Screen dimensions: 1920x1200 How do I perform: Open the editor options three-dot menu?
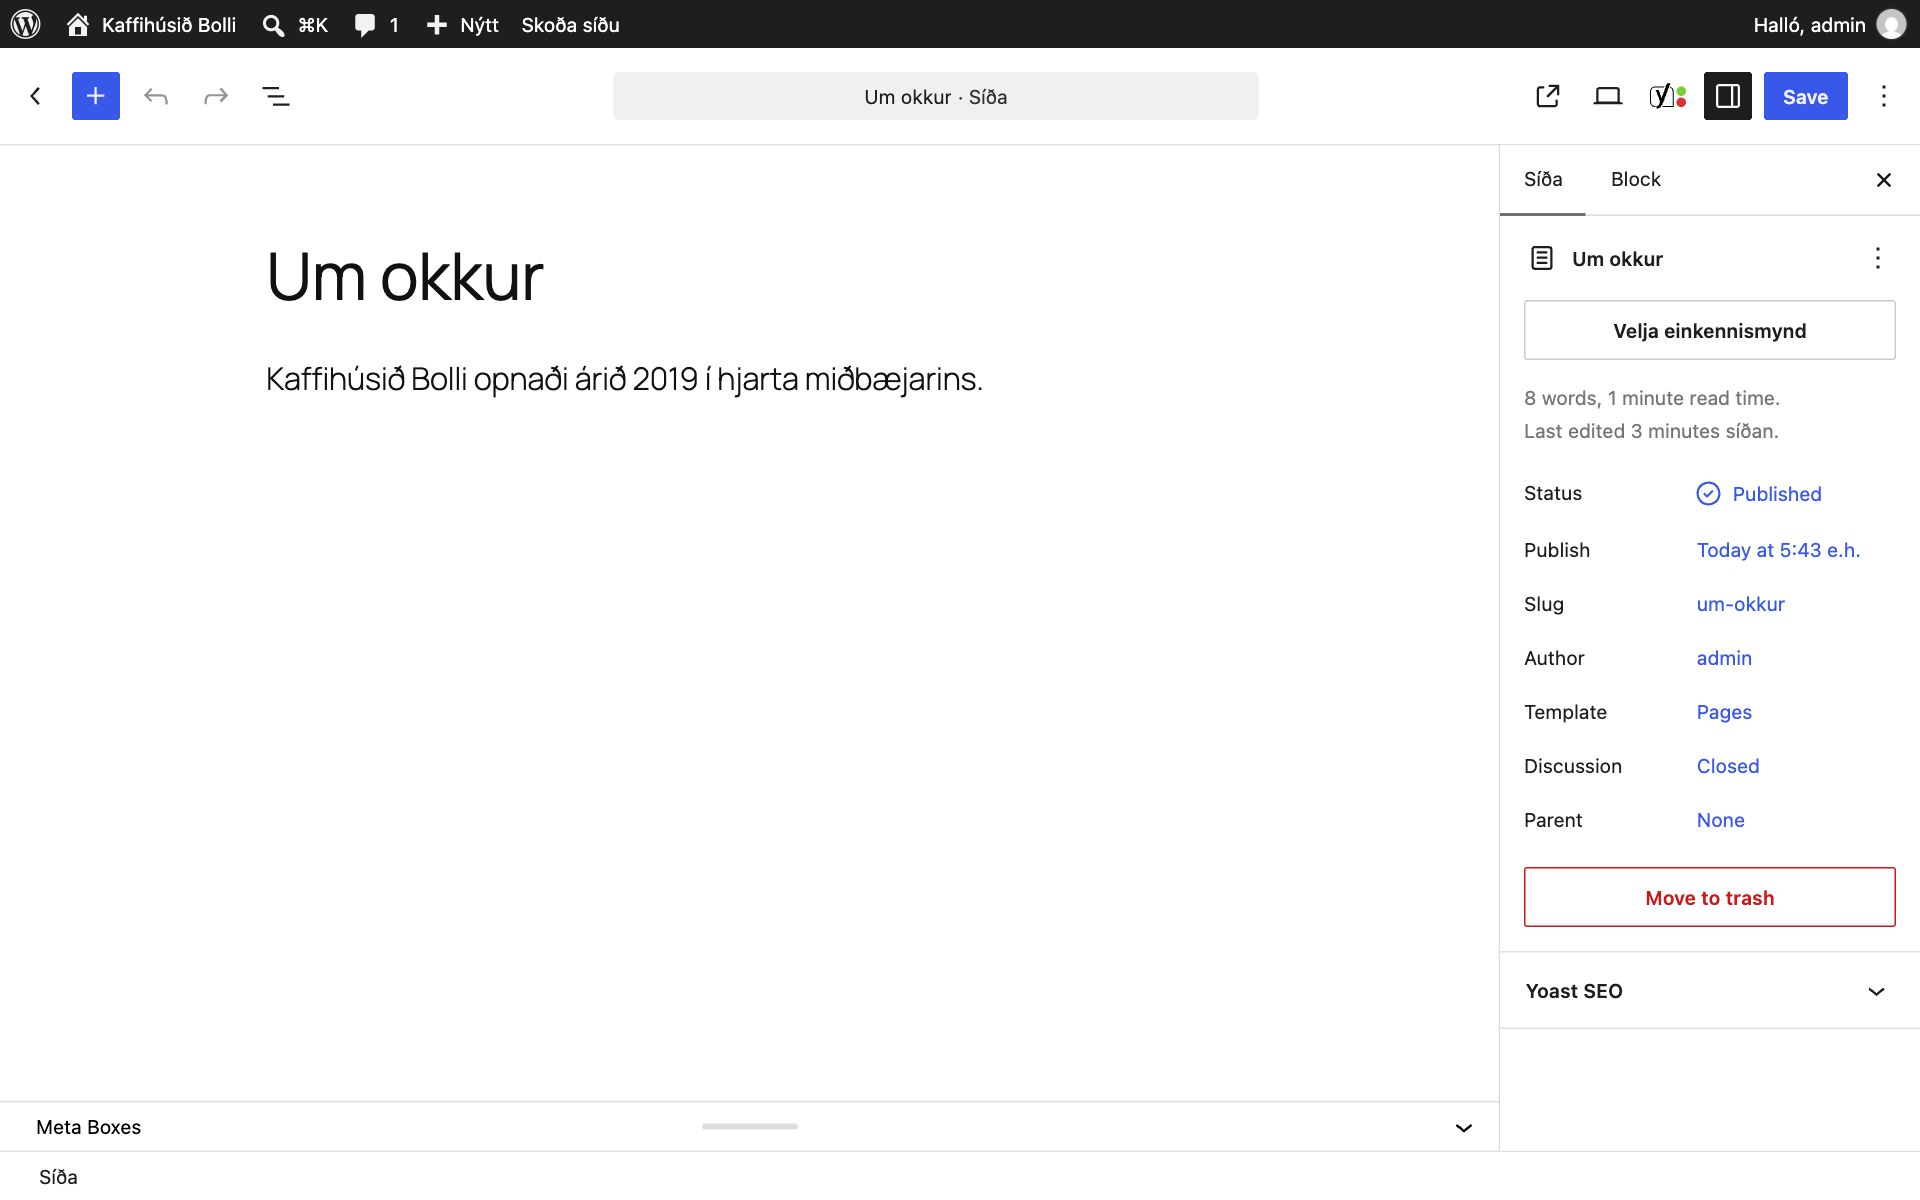click(x=1884, y=96)
